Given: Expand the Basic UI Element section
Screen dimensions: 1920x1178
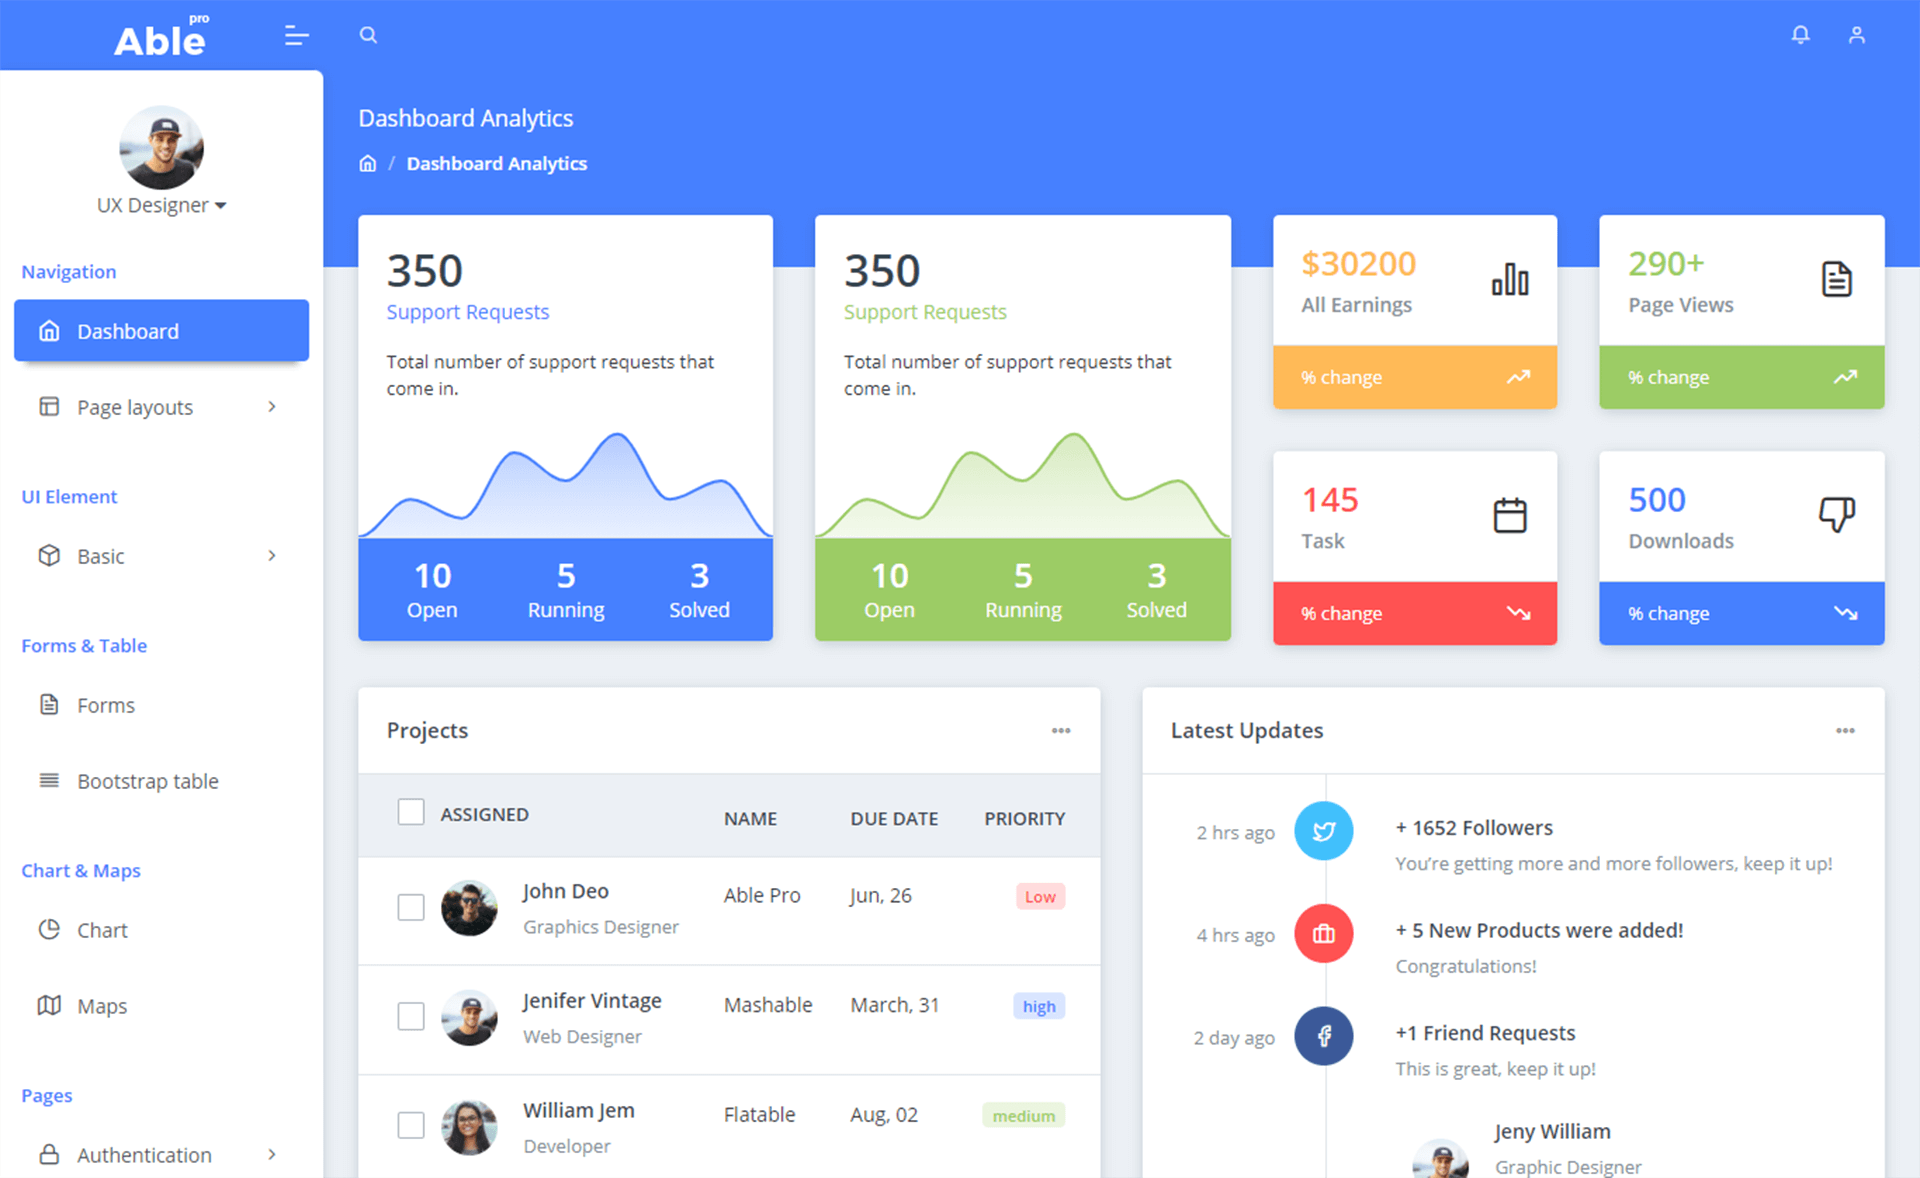Looking at the screenshot, I should (156, 555).
